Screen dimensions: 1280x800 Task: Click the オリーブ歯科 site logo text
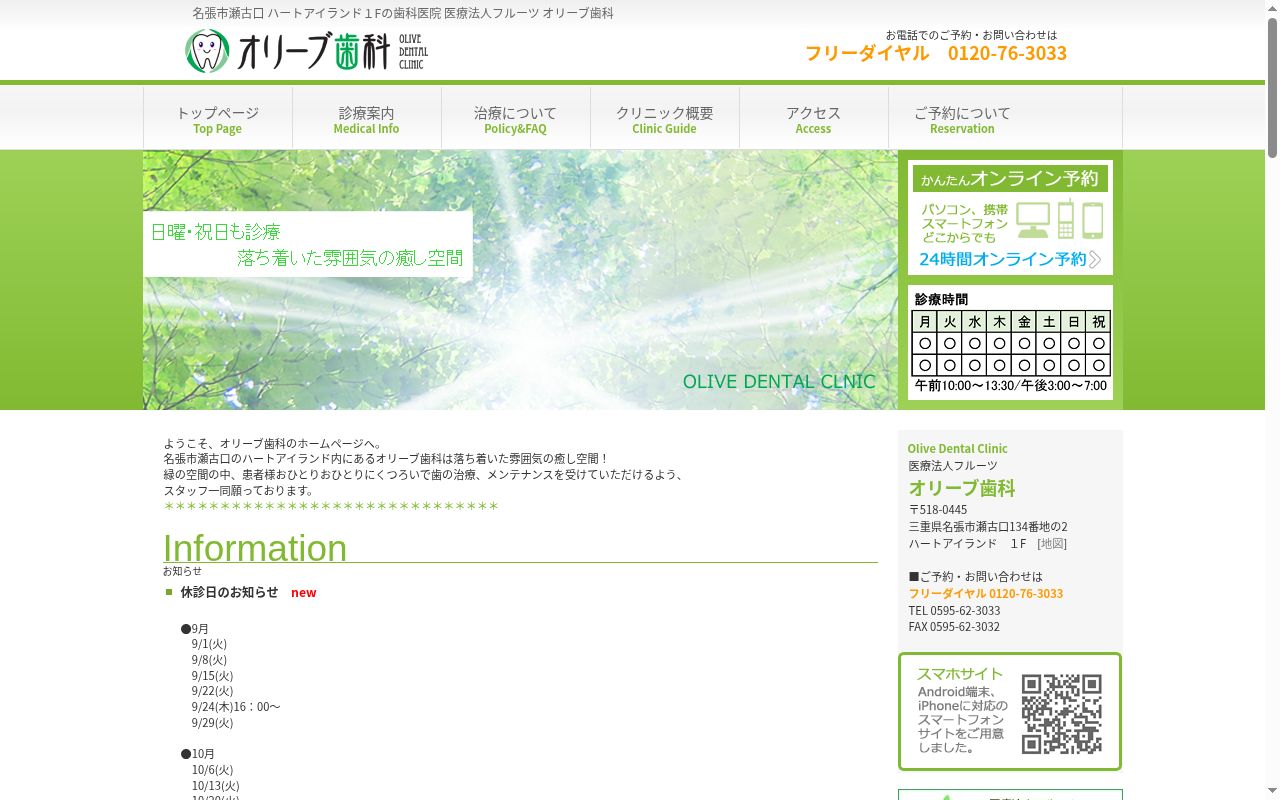313,51
